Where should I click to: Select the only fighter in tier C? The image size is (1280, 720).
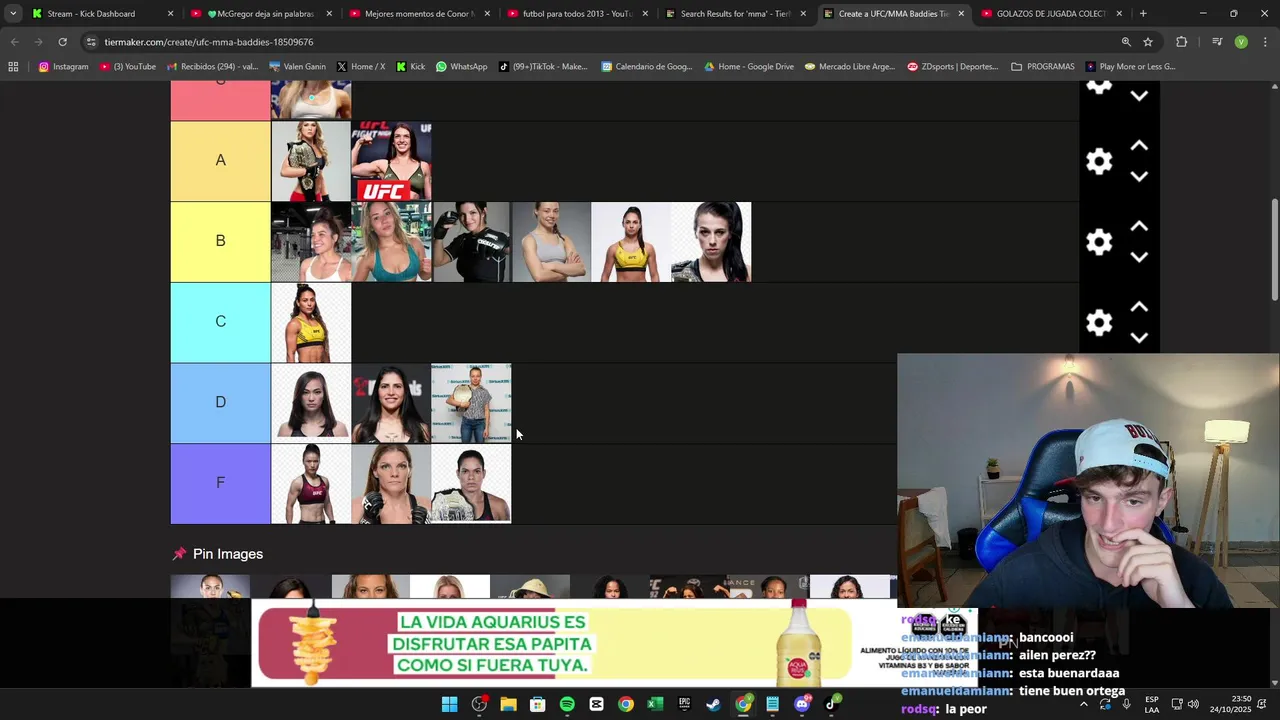(x=311, y=322)
